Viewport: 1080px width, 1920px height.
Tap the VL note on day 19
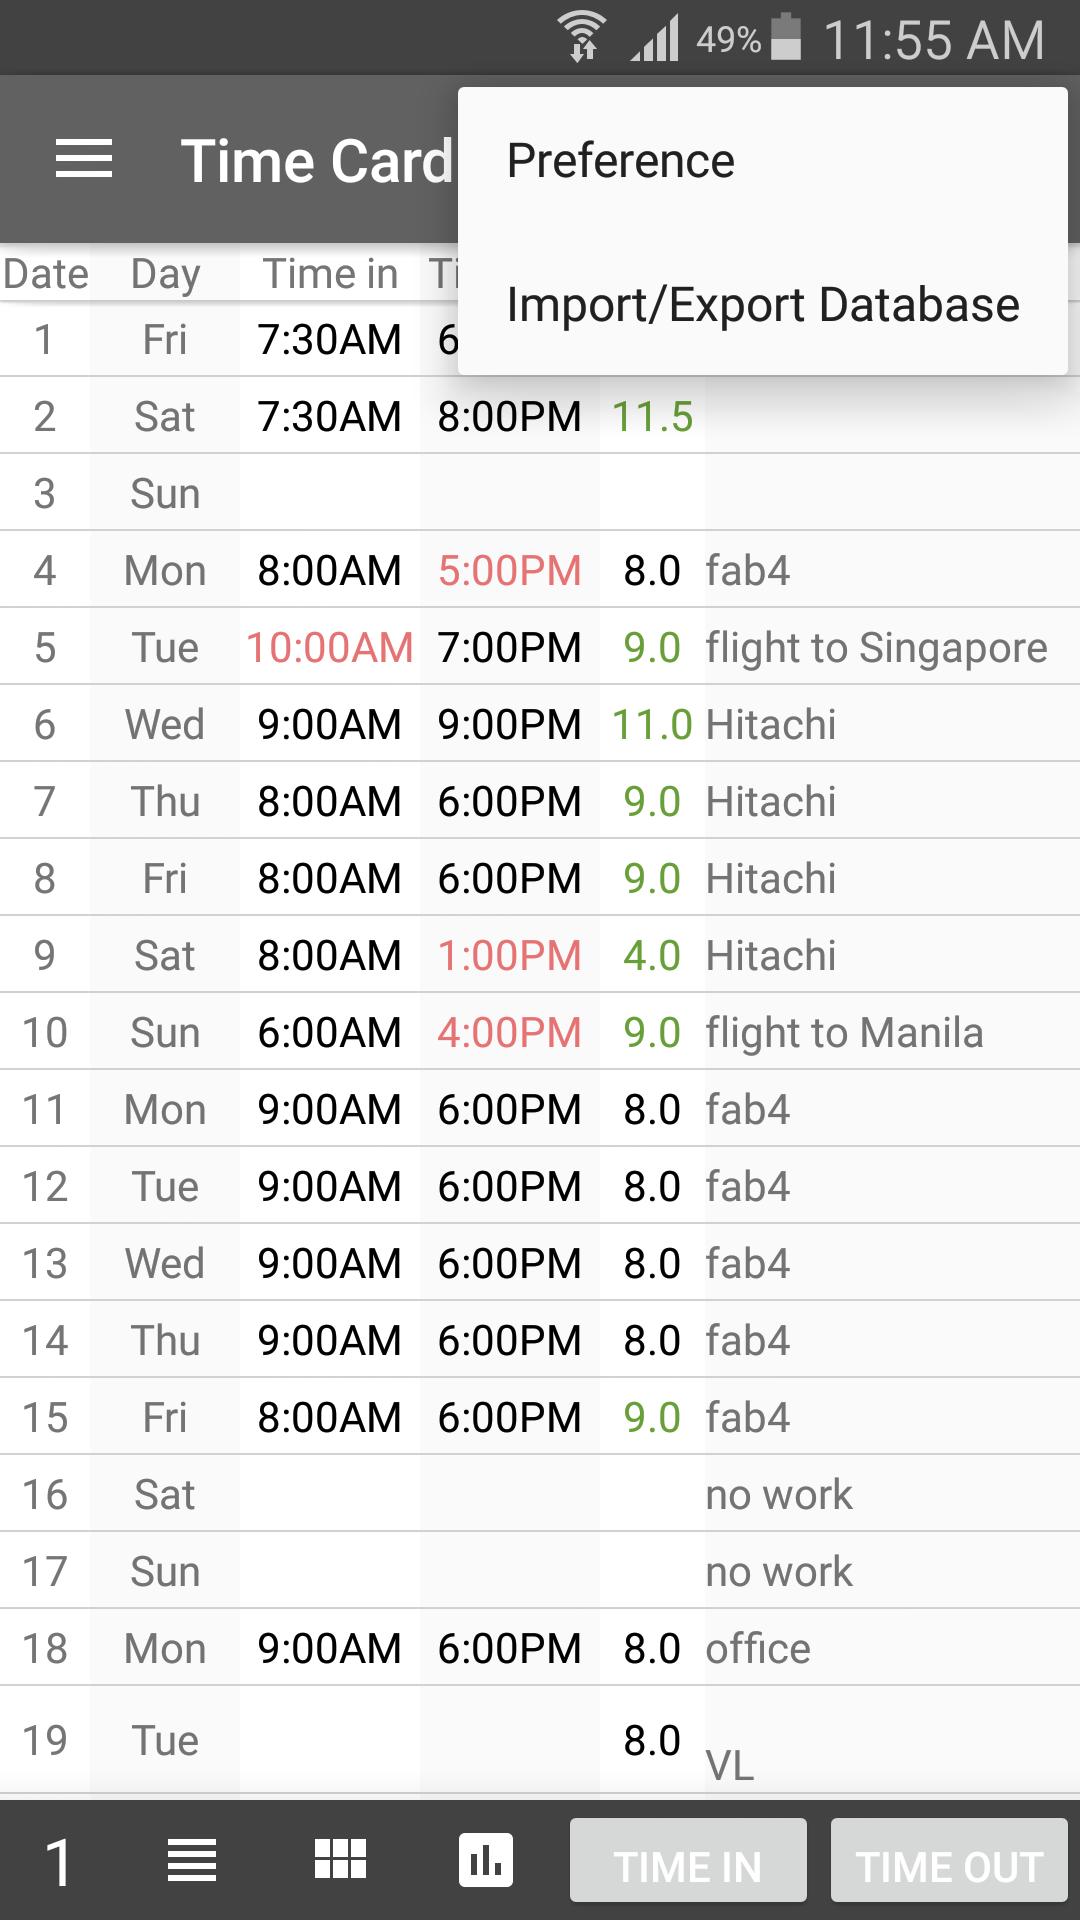coord(730,1766)
